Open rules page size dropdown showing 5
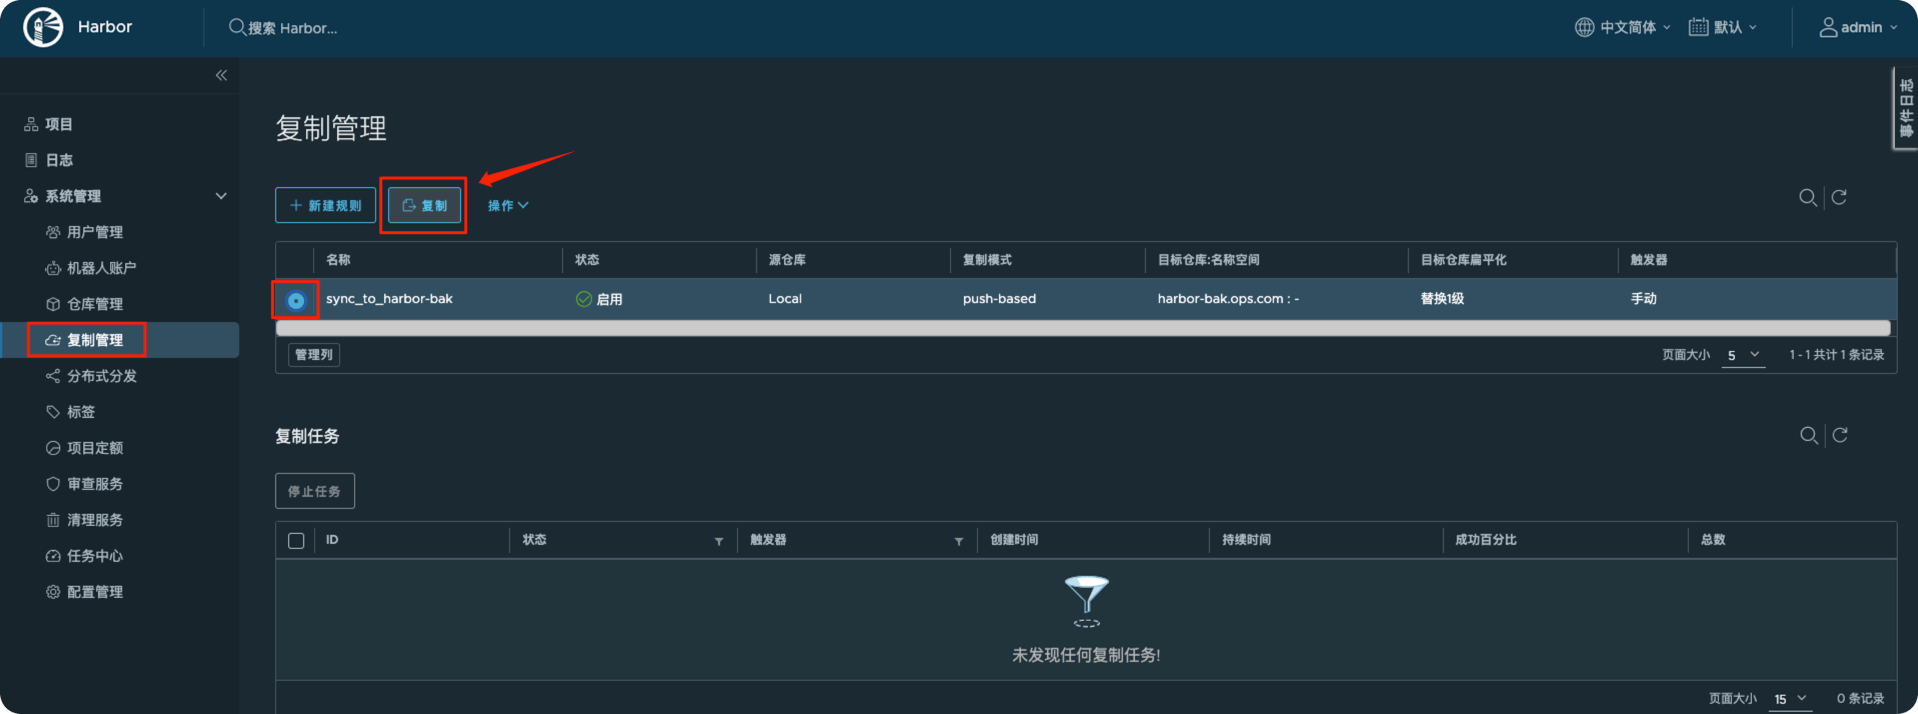Image resolution: width=1918 pixels, height=714 pixels. [1743, 355]
